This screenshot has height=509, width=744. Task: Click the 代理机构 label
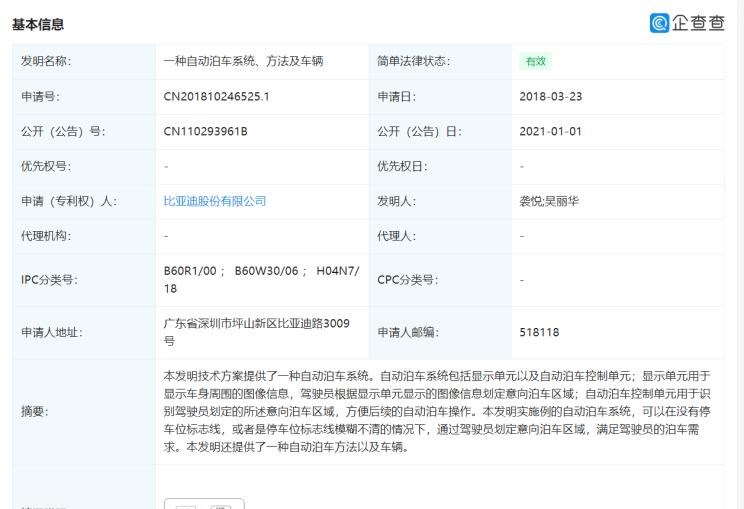[x=46, y=236]
